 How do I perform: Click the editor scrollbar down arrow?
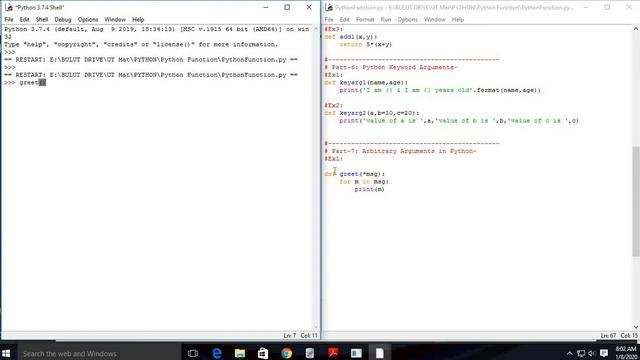coord(636,327)
